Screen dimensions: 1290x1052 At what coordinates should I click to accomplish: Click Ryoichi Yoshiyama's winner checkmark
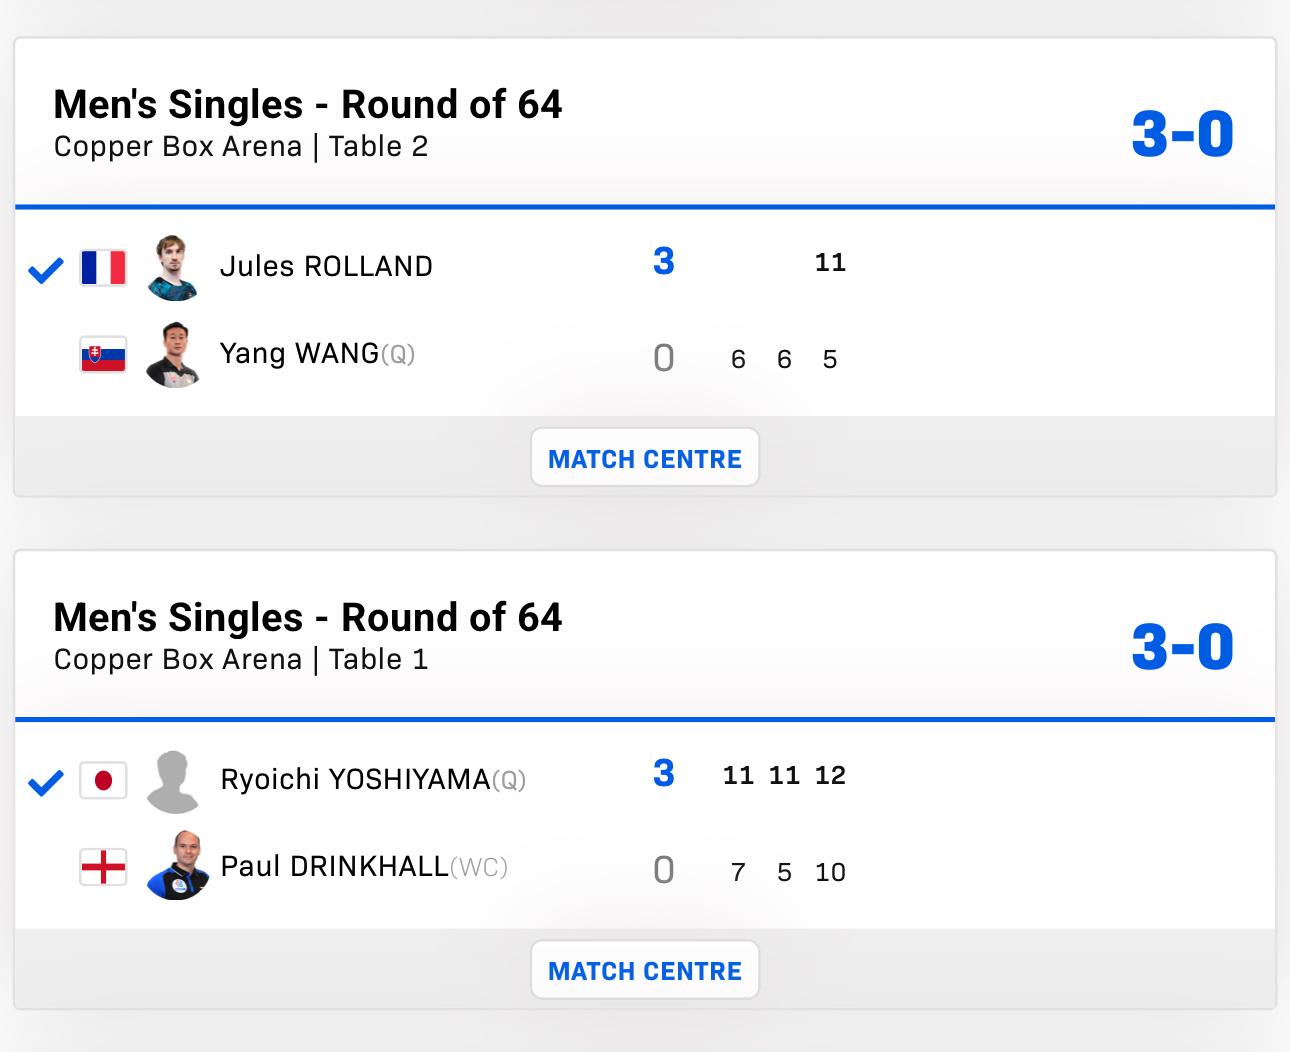[x=46, y=782]
